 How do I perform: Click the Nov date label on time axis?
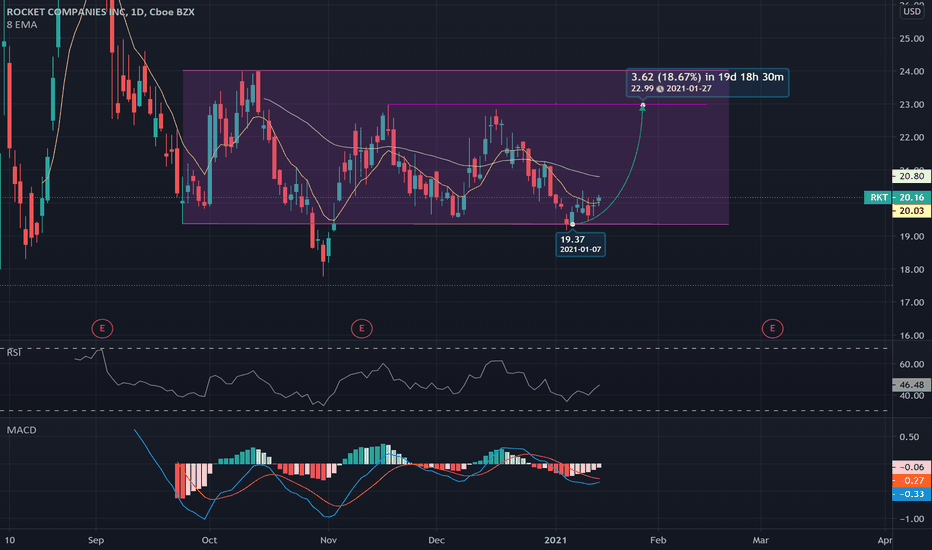coord(328,540)
